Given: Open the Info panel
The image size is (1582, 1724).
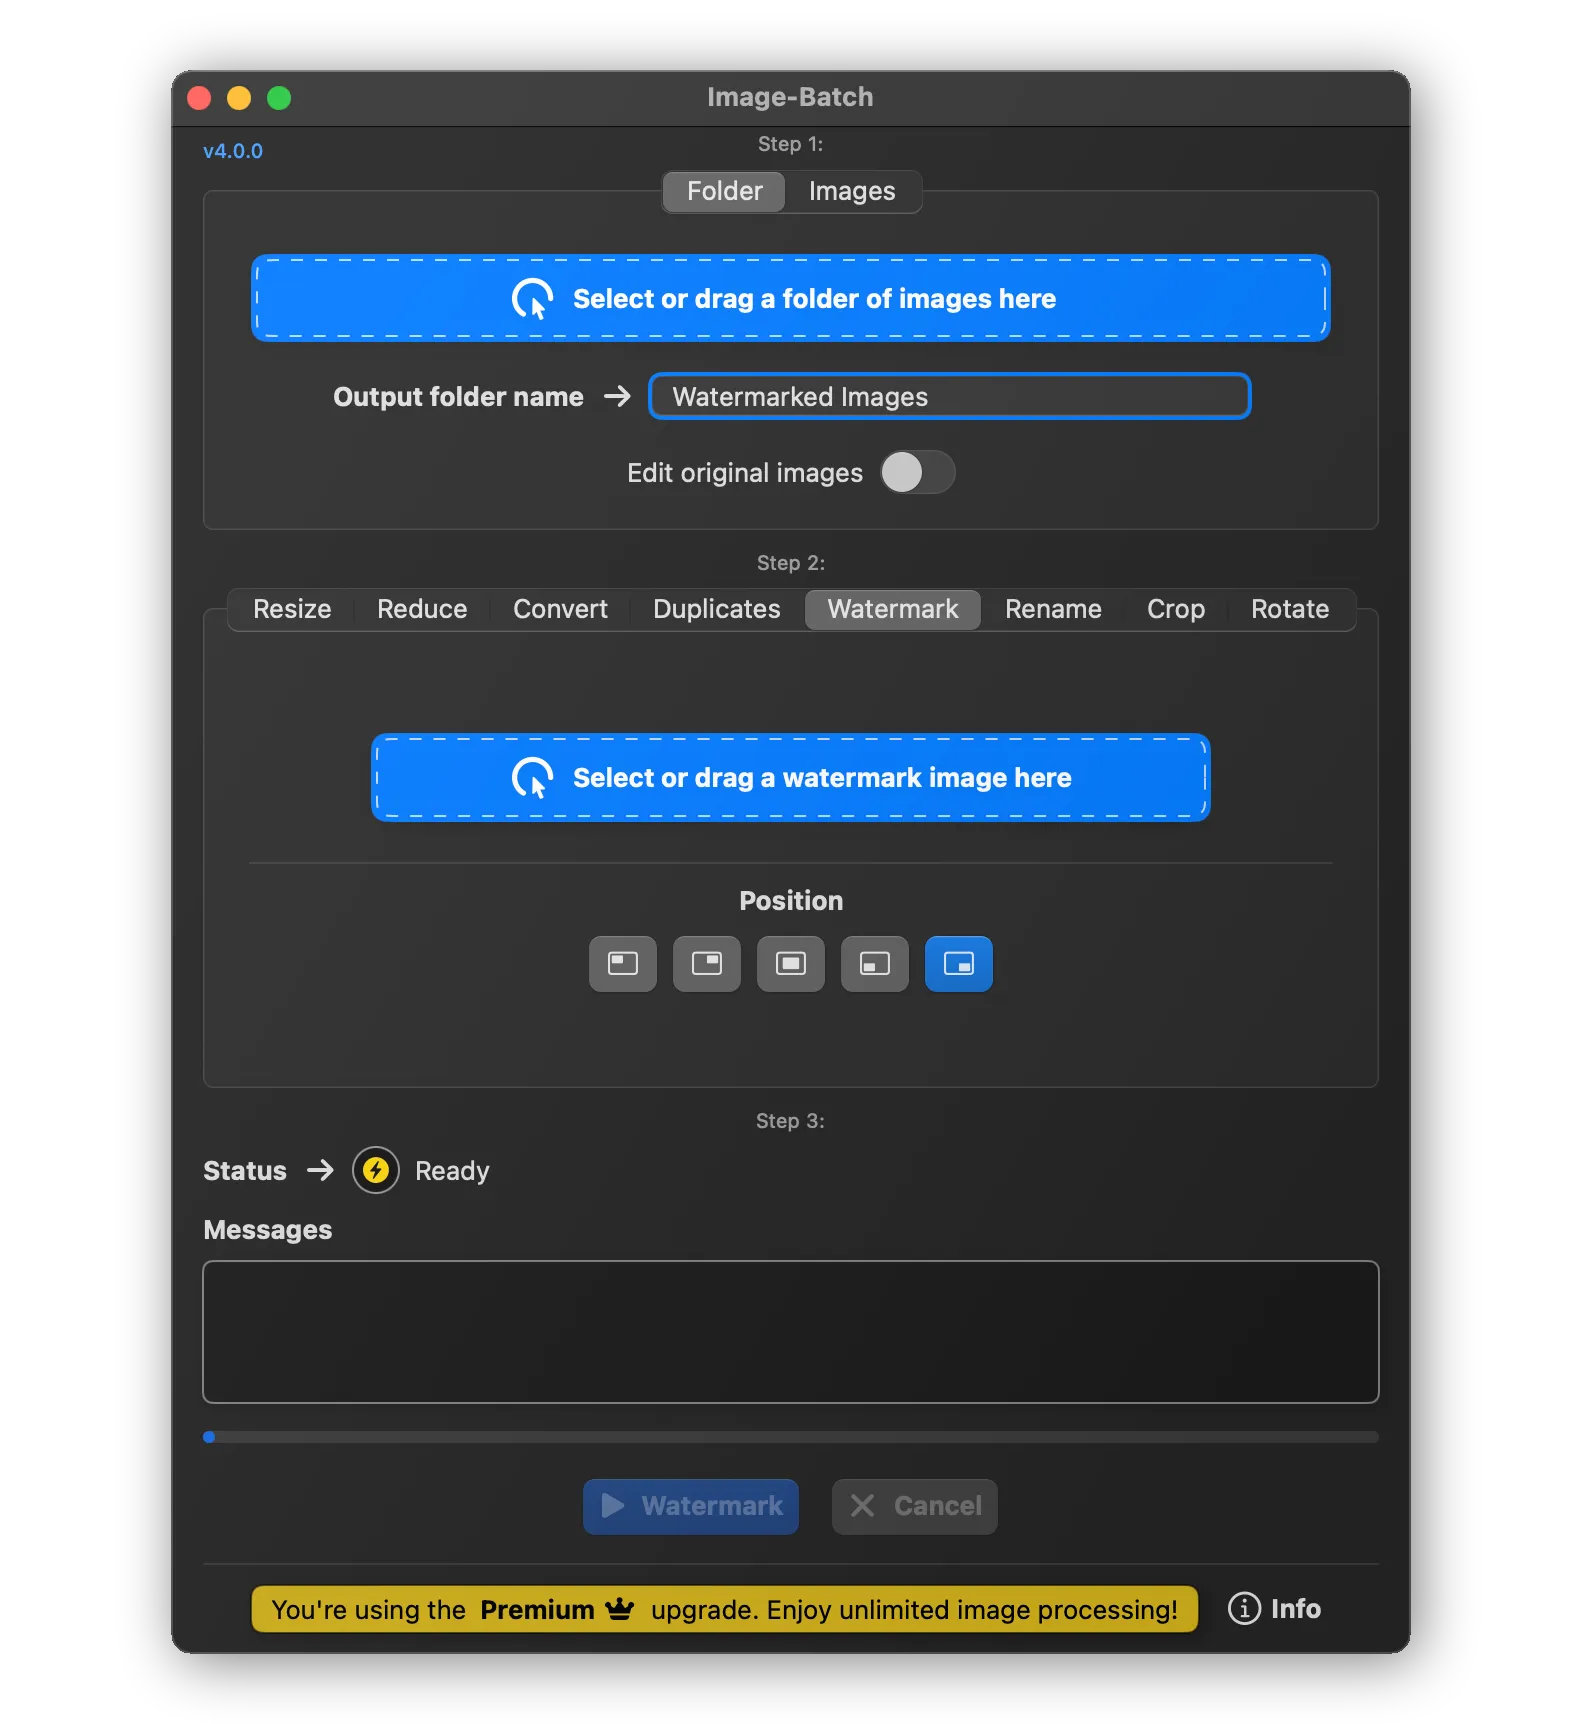Looking at the screenshot, I should pos(1275,1609).
